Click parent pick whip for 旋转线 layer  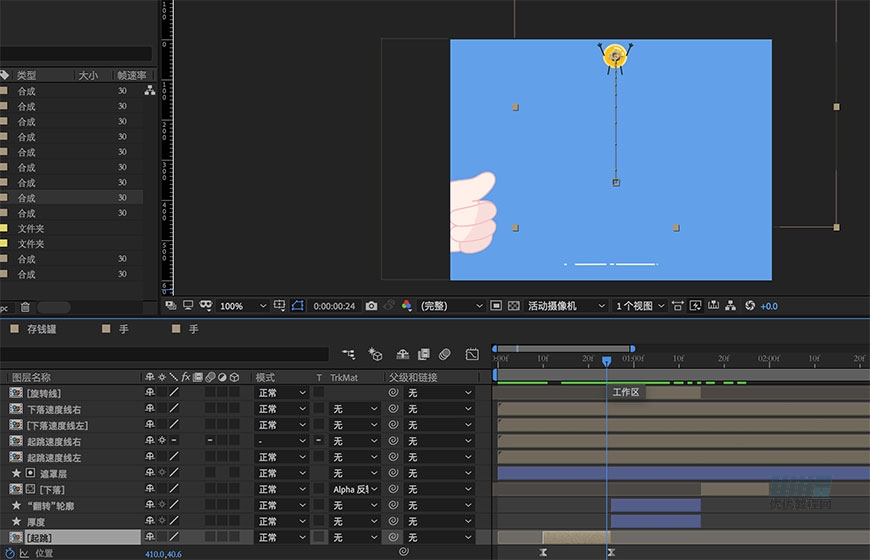[x=393, y=393]
